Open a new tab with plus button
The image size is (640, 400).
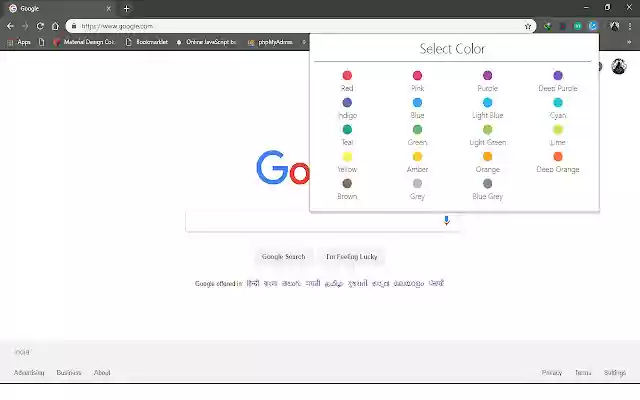click(x=127, y=8)
